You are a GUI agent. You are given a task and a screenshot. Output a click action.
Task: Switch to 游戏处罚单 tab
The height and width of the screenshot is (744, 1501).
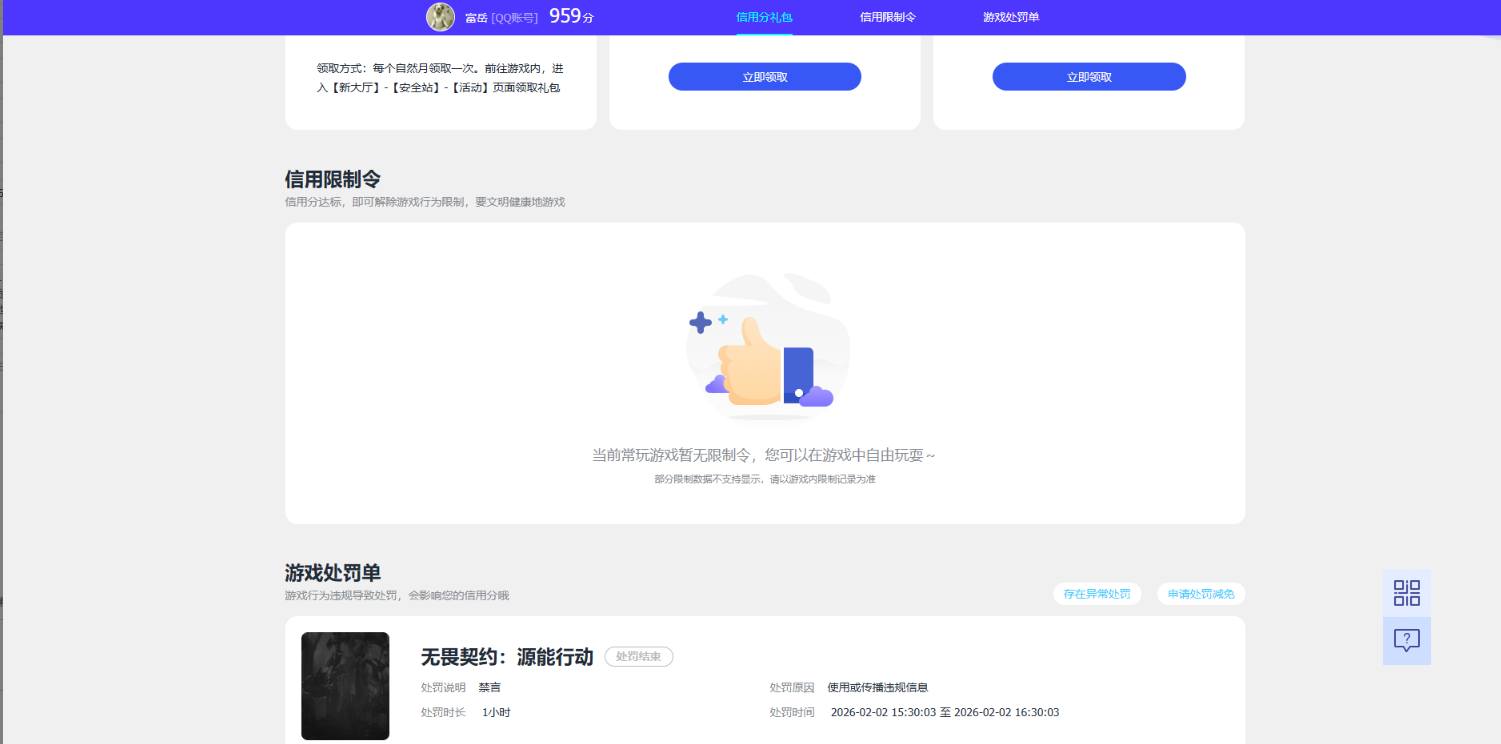point(1011,17)
